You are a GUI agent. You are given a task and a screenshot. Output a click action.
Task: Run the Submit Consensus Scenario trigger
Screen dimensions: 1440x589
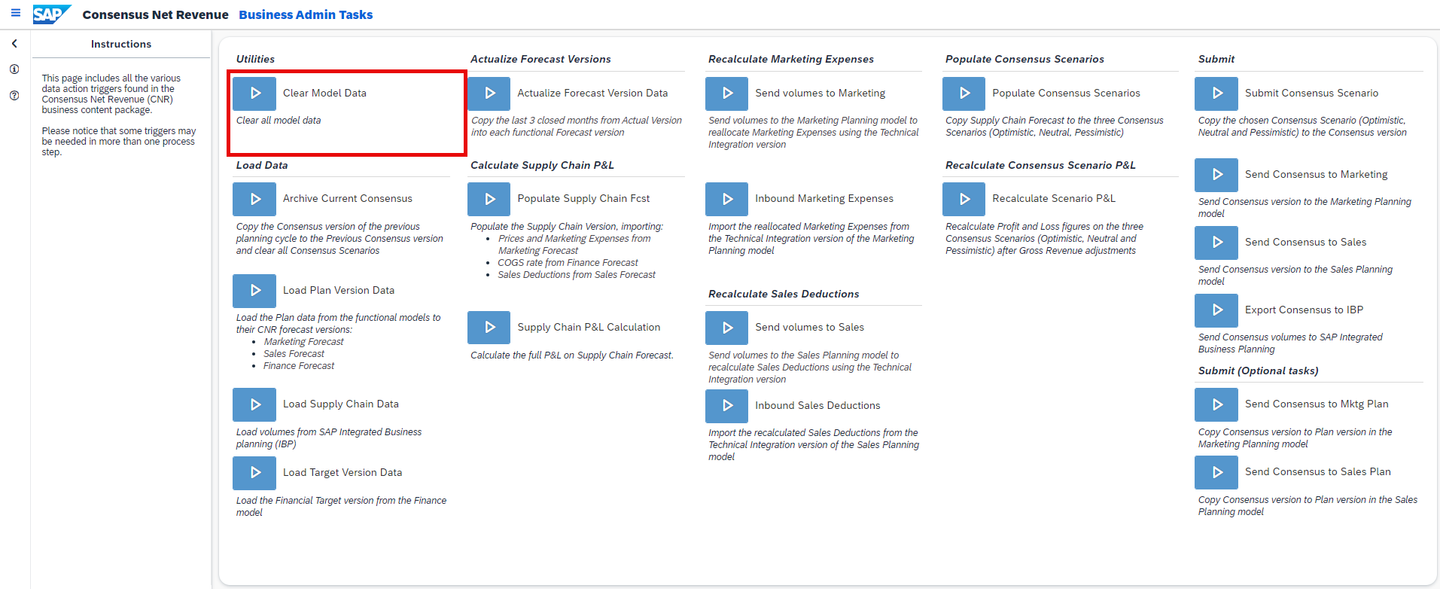[1217, 93]
